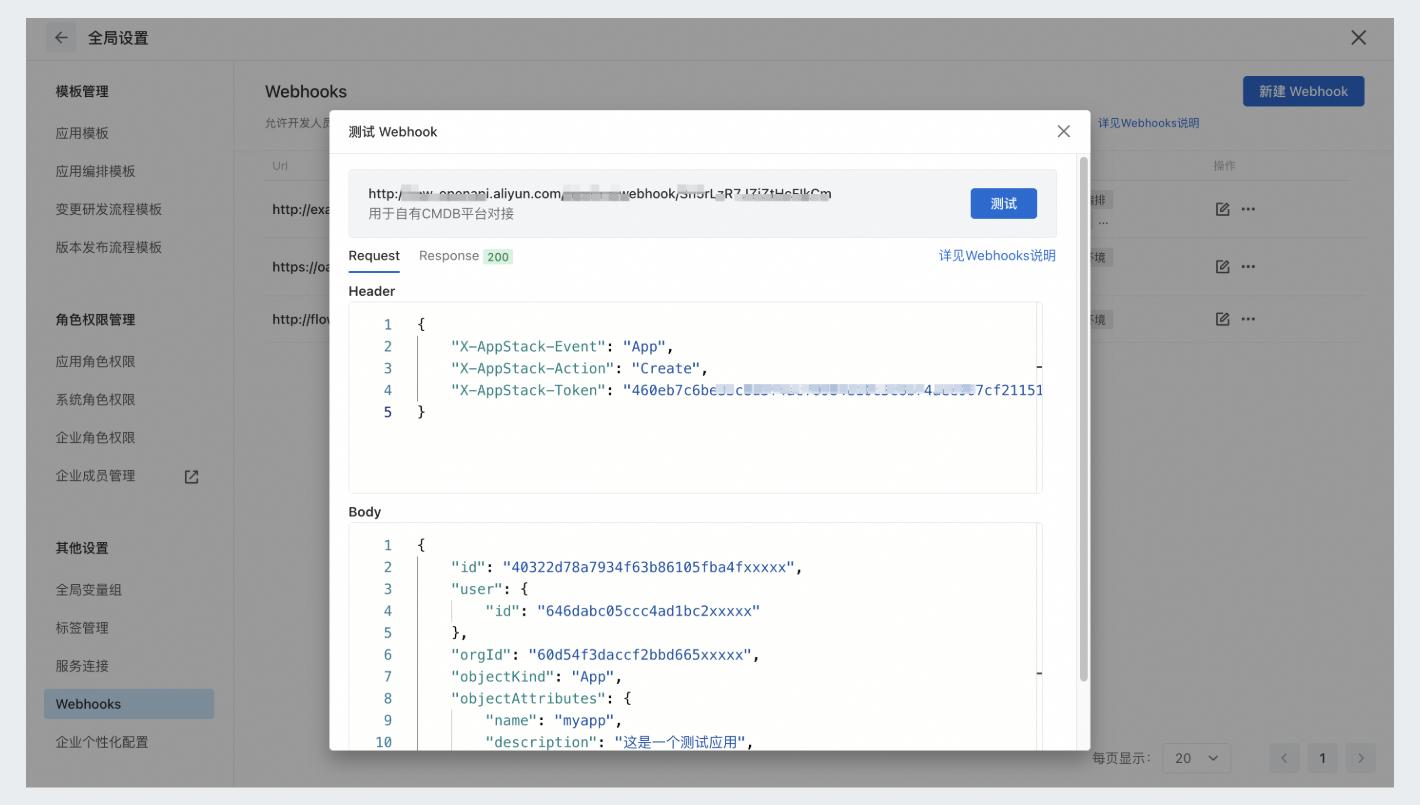Viewport: 1420px width, 805px height.
Task: Open 详见Webhooks说明 link on the Webhooks page
Action: (x=1148, y=123)
